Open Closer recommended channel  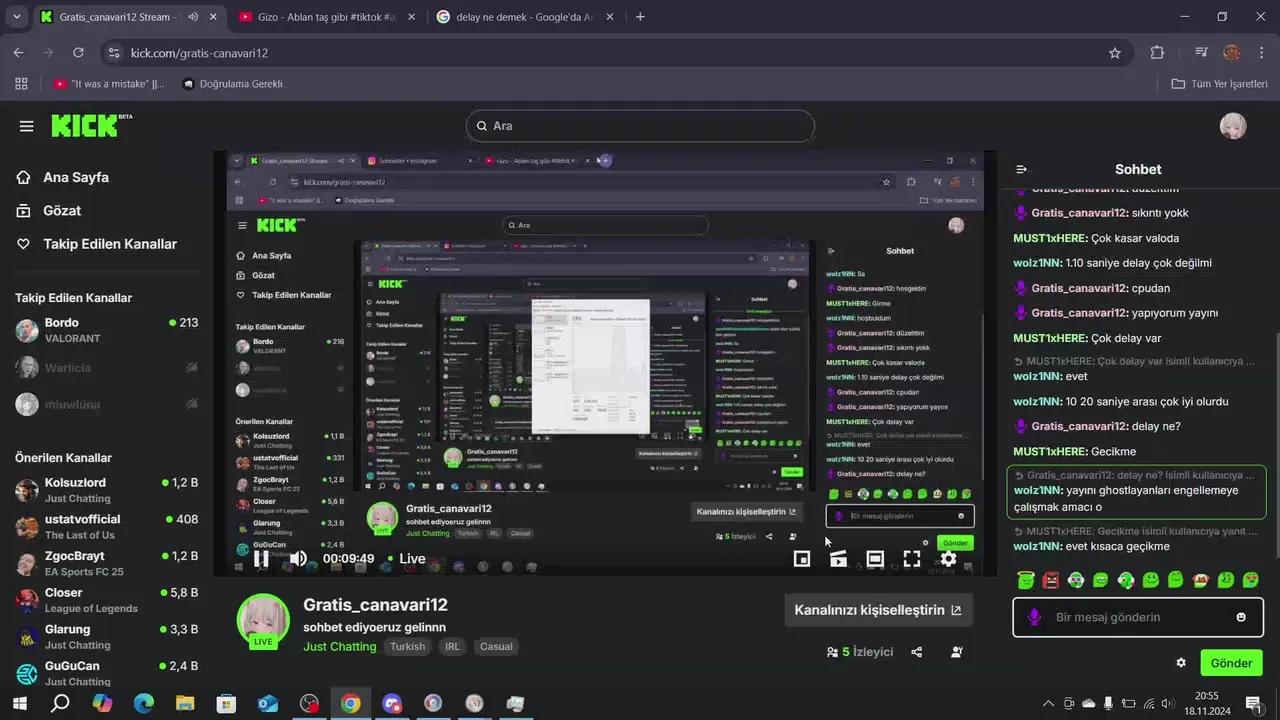pyautogui.click(x=106, y=600)
